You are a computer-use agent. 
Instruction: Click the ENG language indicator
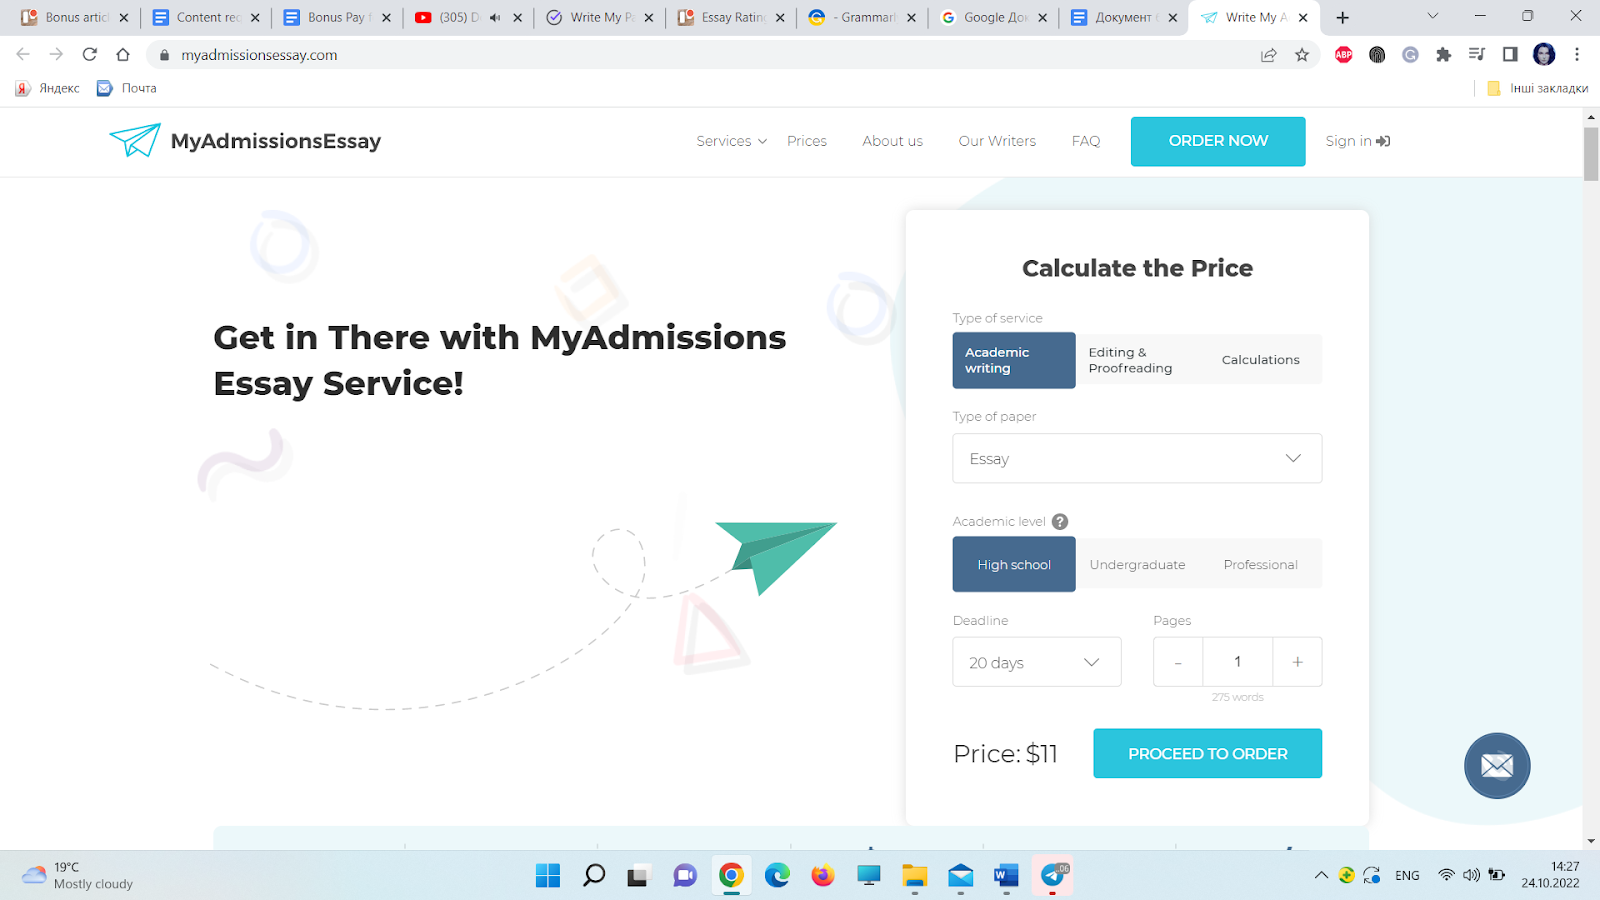click(x=1407, y=876)
